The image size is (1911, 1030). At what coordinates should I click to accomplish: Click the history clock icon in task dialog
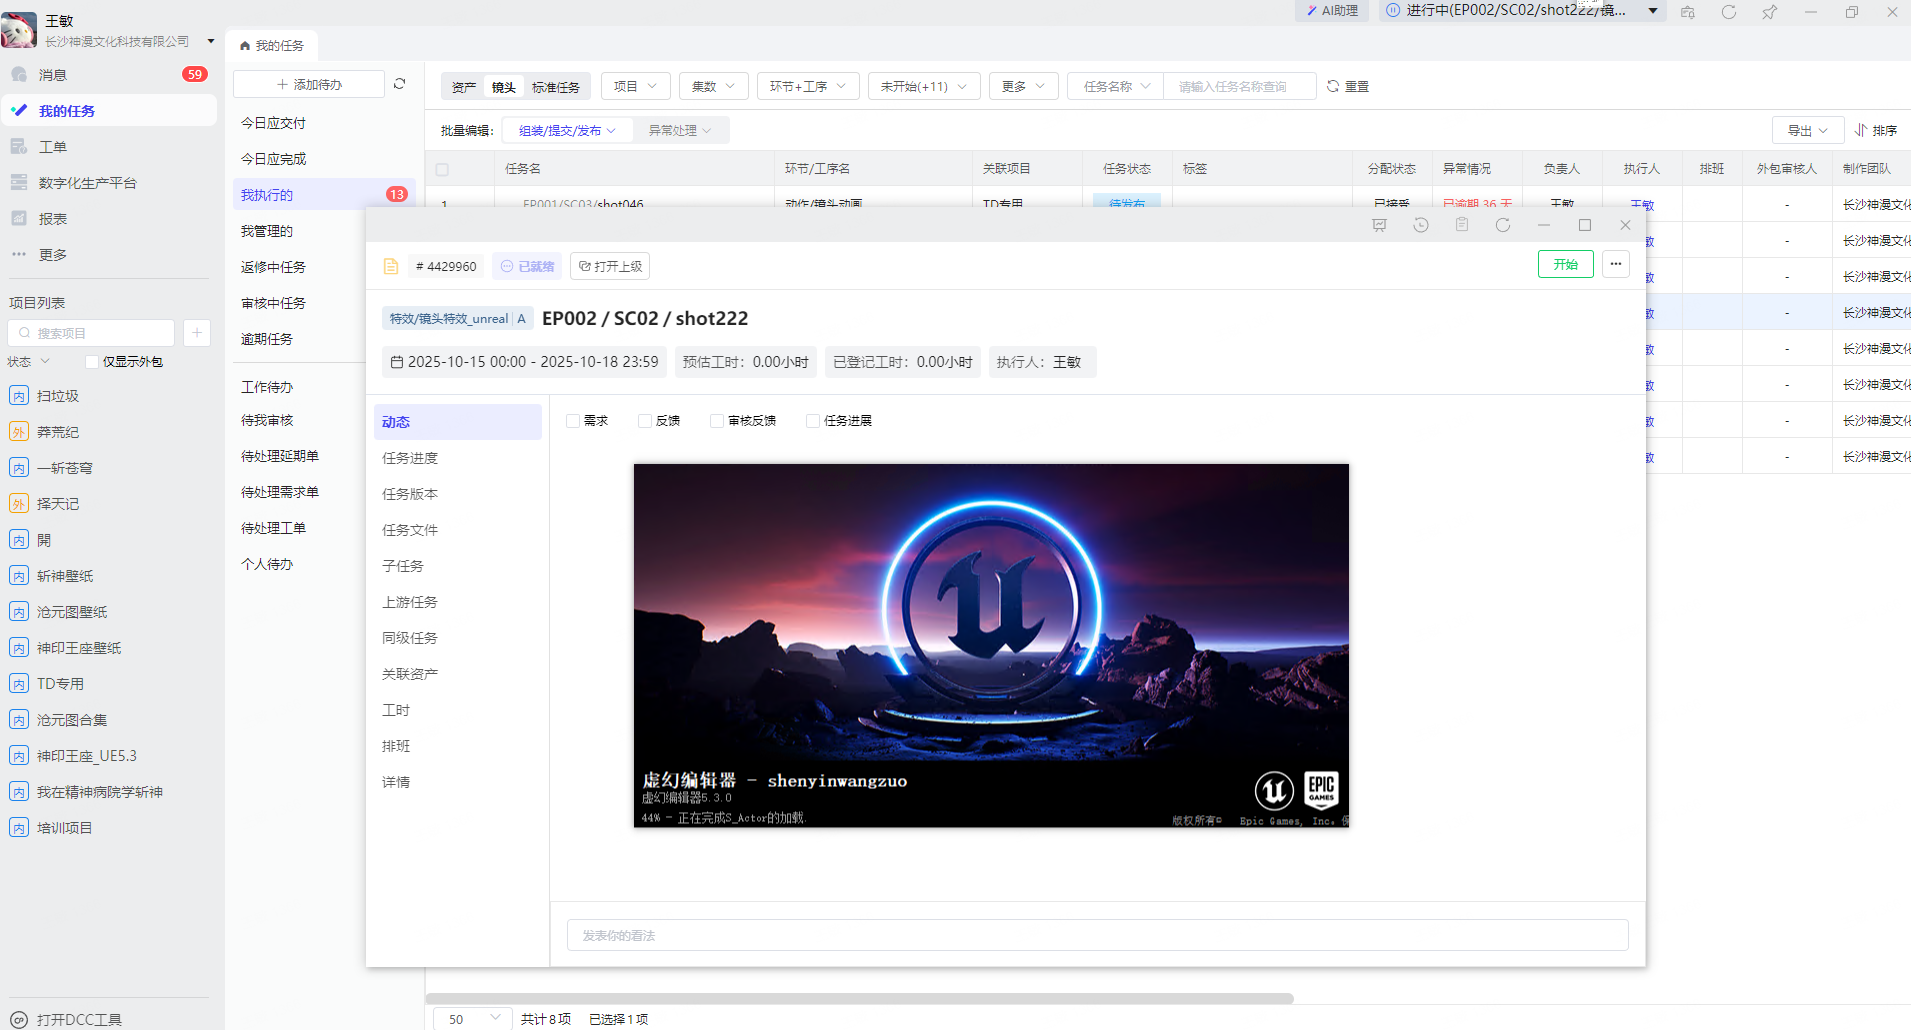(x=1420, y=226)
